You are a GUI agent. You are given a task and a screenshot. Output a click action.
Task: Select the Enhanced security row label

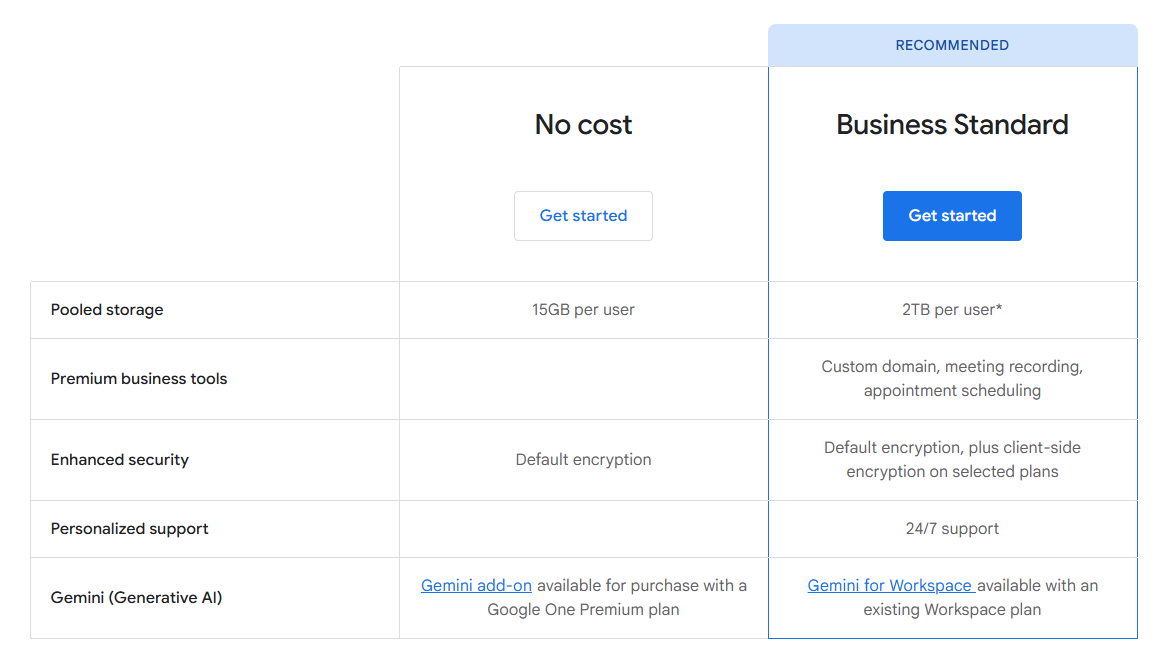pyautogui.click(x=120, y=460)
